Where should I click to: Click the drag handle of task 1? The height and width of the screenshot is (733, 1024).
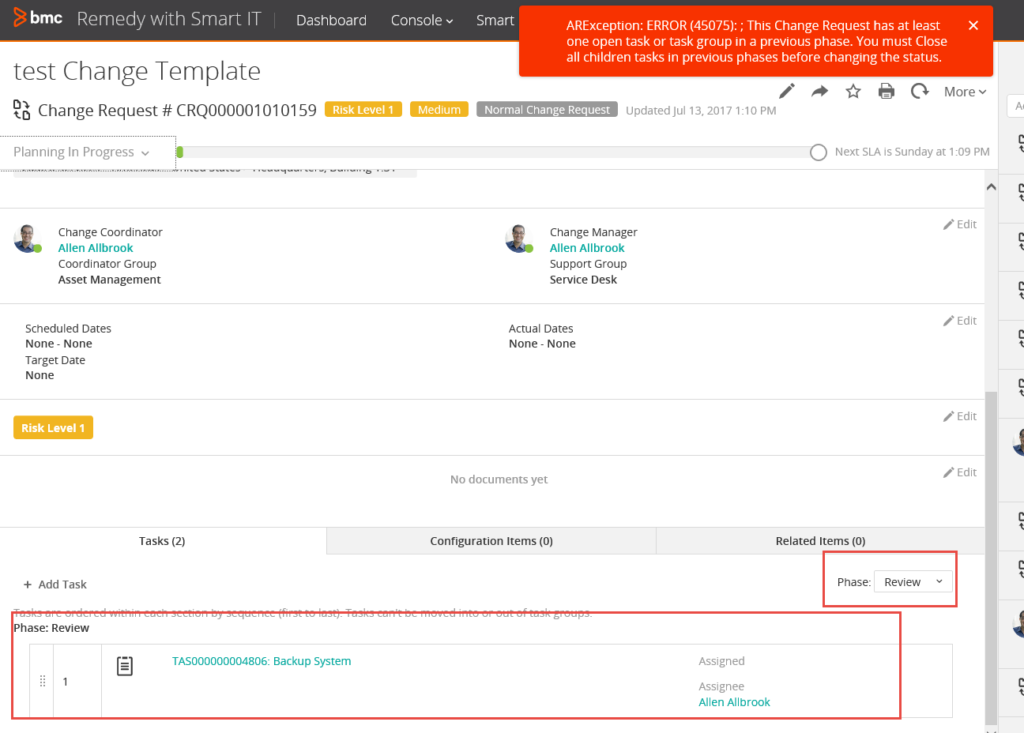(42, 681)
